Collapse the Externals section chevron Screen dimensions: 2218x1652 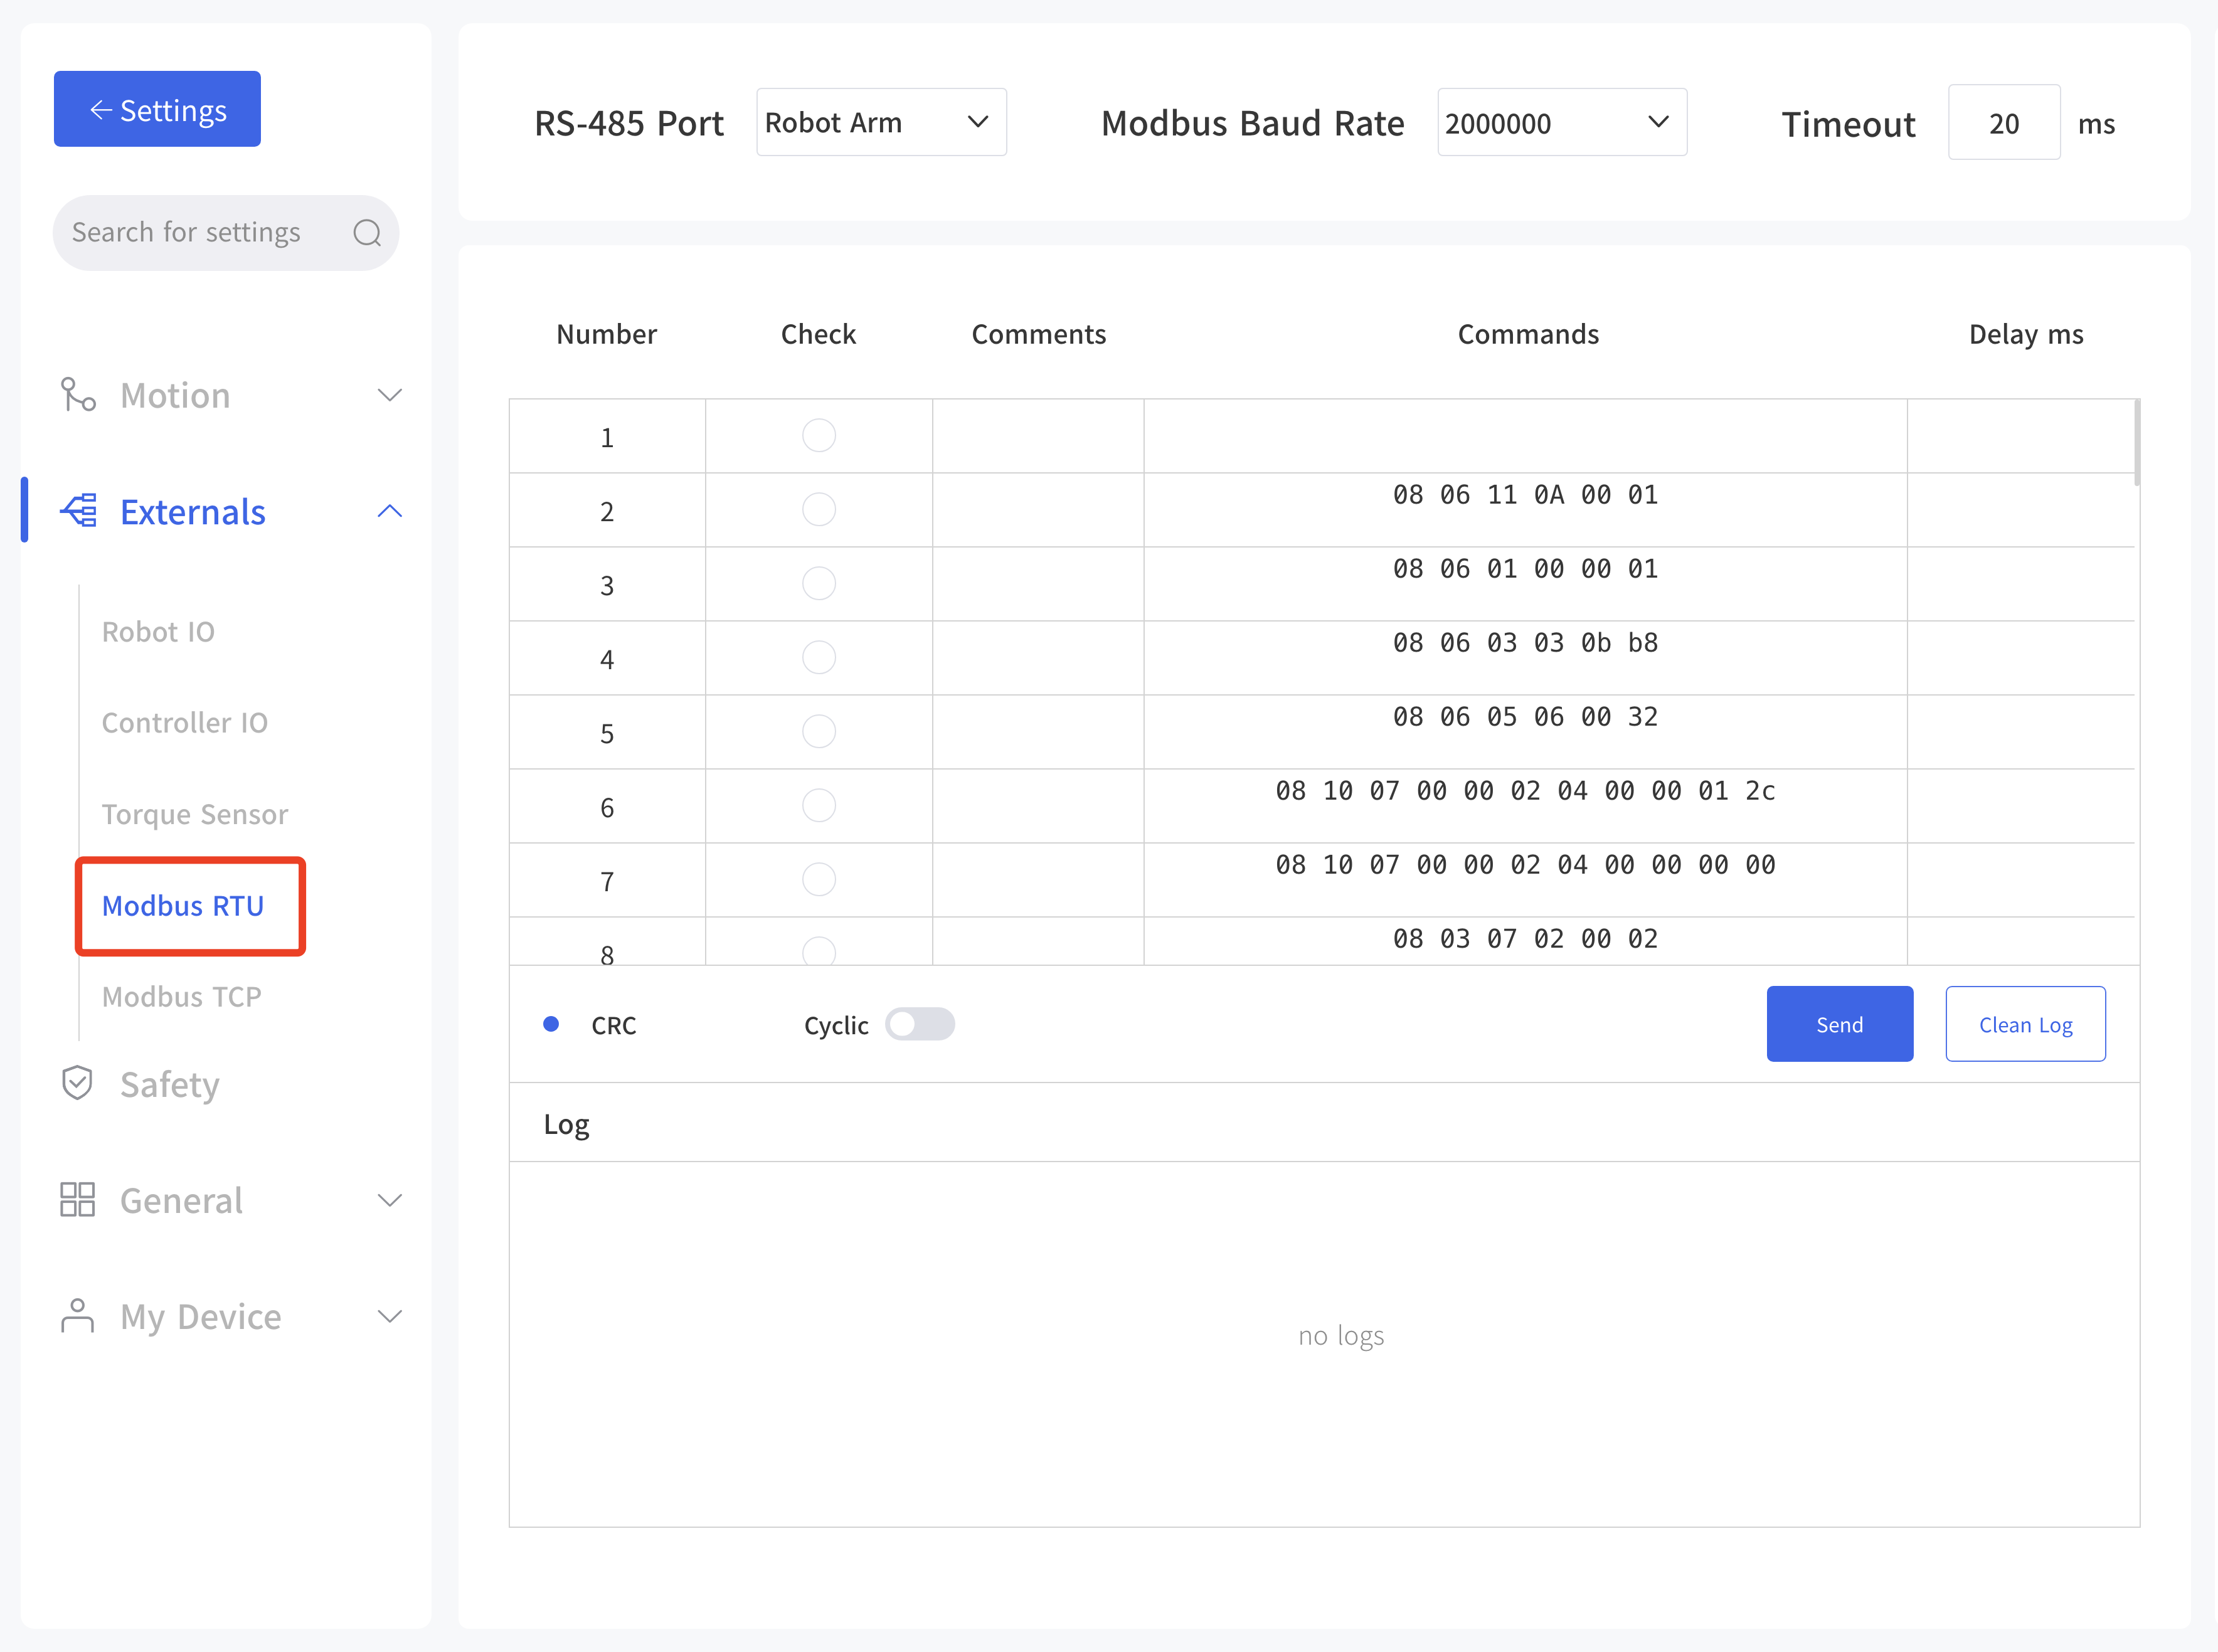(x=390, y=511)
